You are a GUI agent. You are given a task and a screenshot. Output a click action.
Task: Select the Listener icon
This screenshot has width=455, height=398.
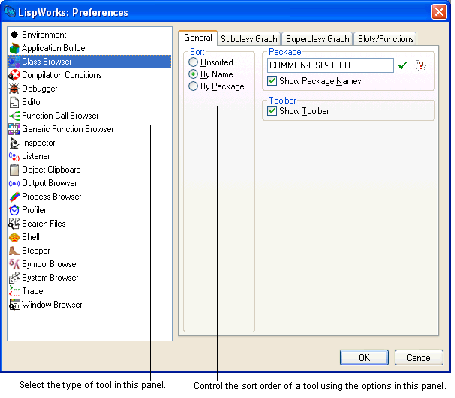pos(14,156)
